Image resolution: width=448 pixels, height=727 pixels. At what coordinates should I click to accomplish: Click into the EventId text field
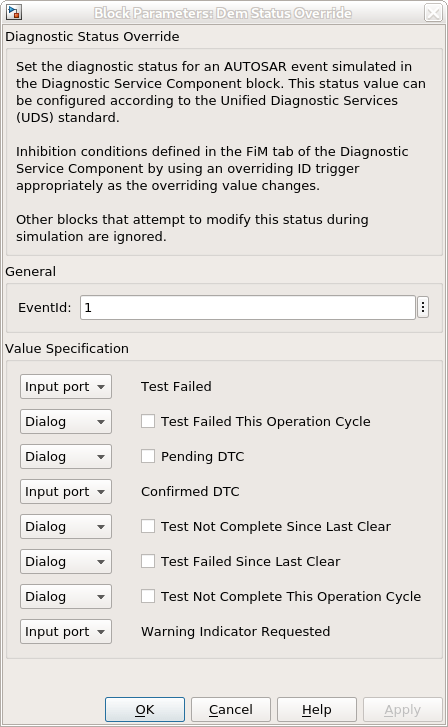[x=248, y=307]
